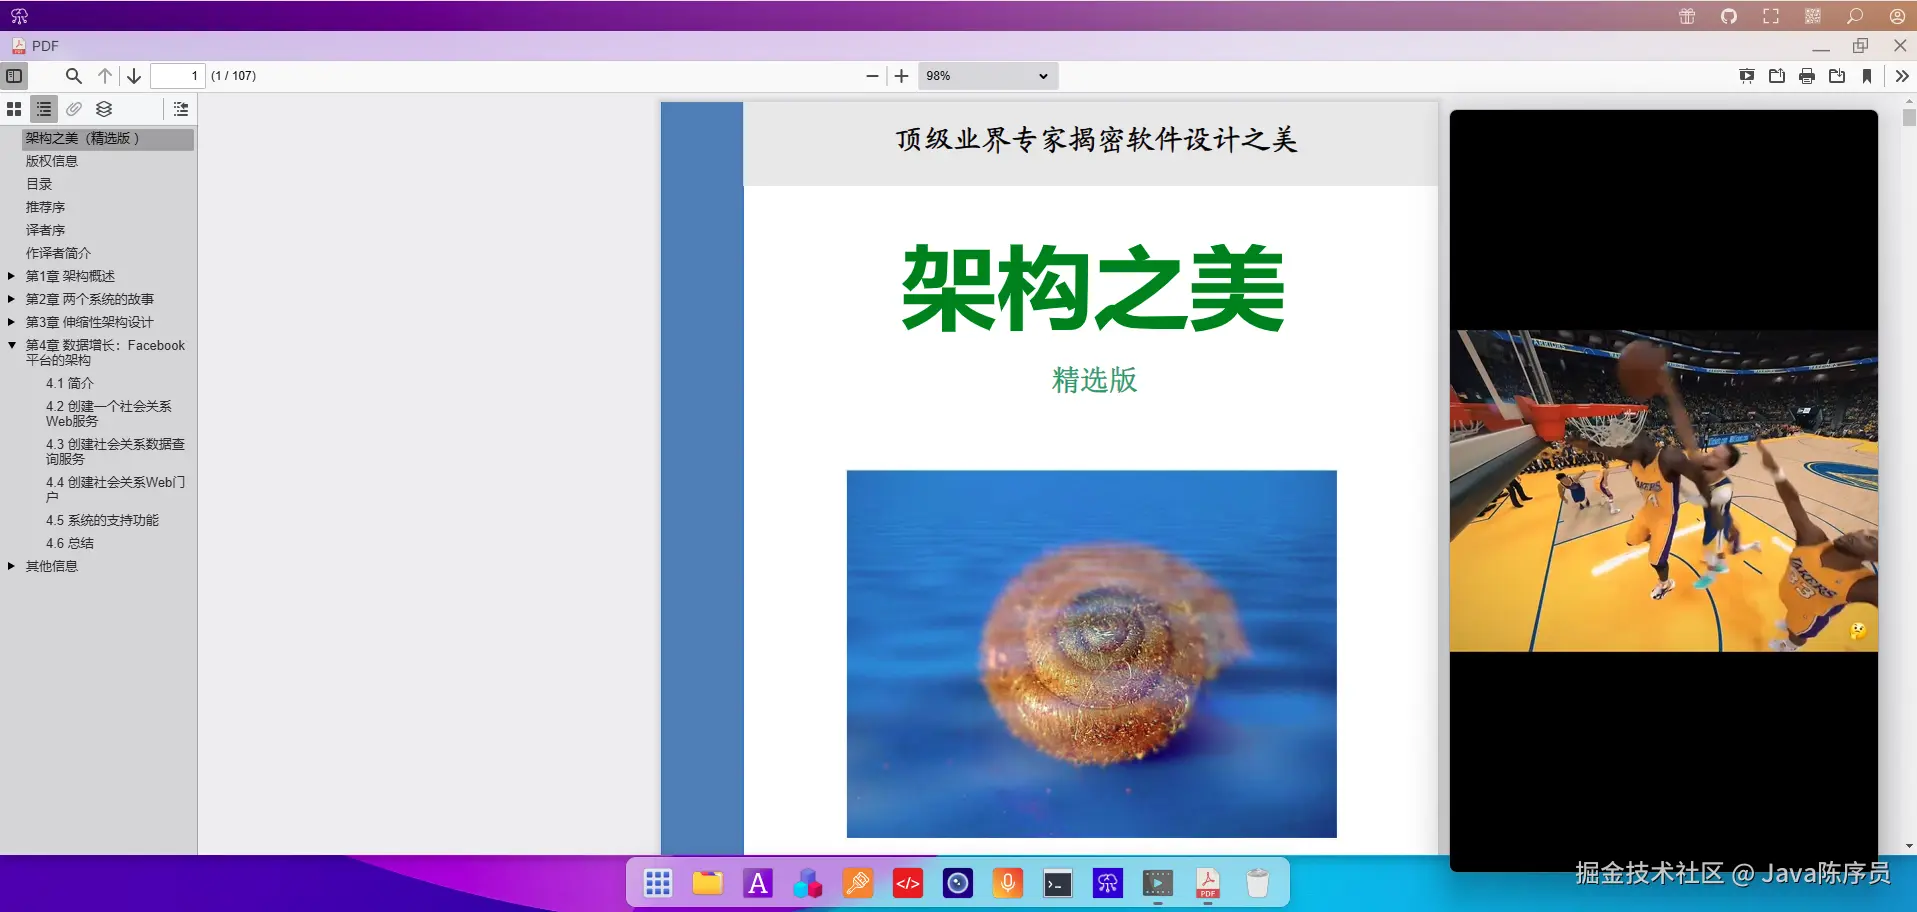Download the PDF file
This screenshot has height=912, width=1917.
click(x=1837, y=76)
